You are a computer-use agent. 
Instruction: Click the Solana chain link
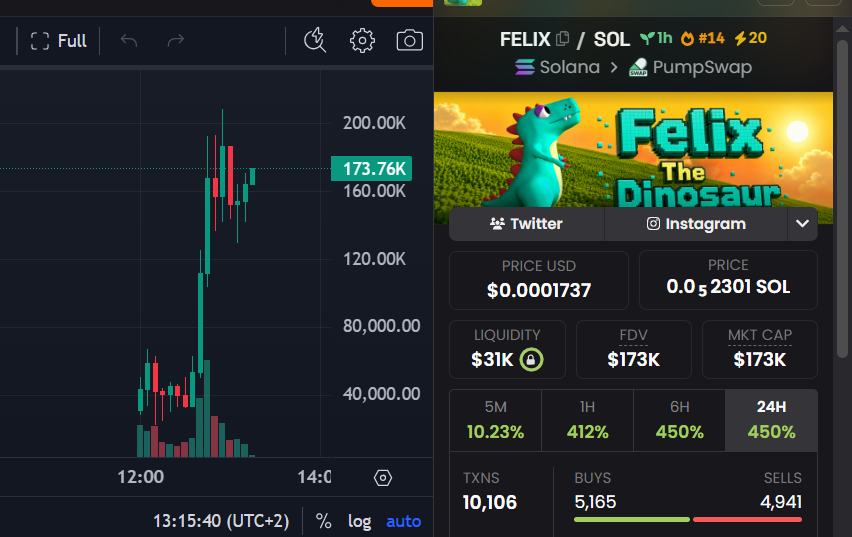click(557, 67)
